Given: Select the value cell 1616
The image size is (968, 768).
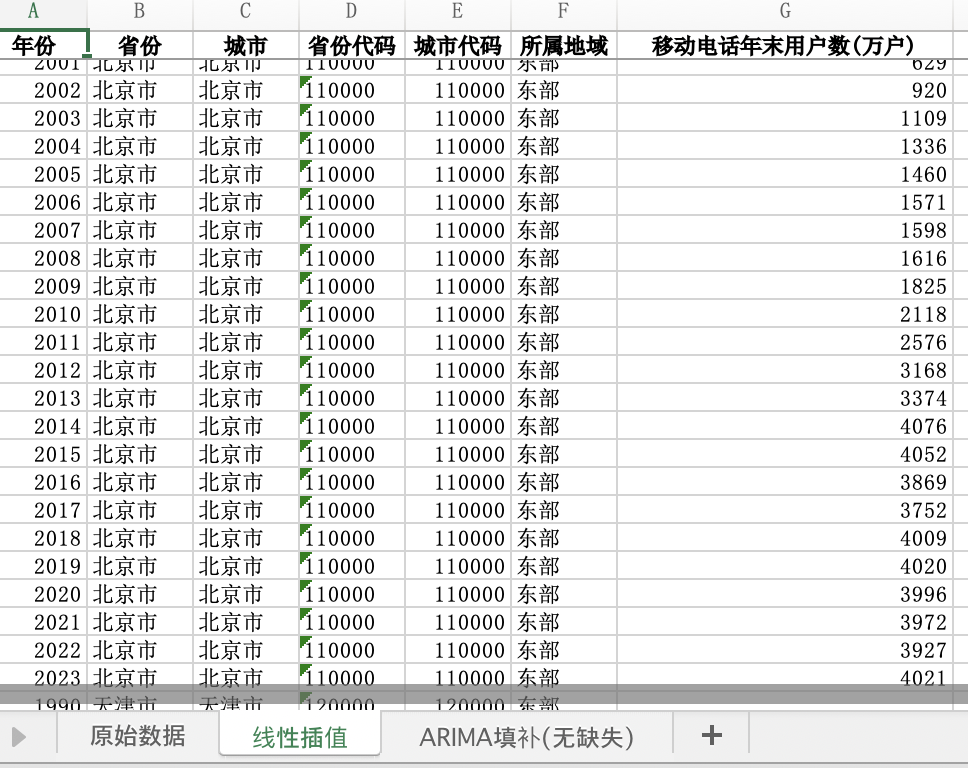Looking at the screenshot, I should point(785,258).
